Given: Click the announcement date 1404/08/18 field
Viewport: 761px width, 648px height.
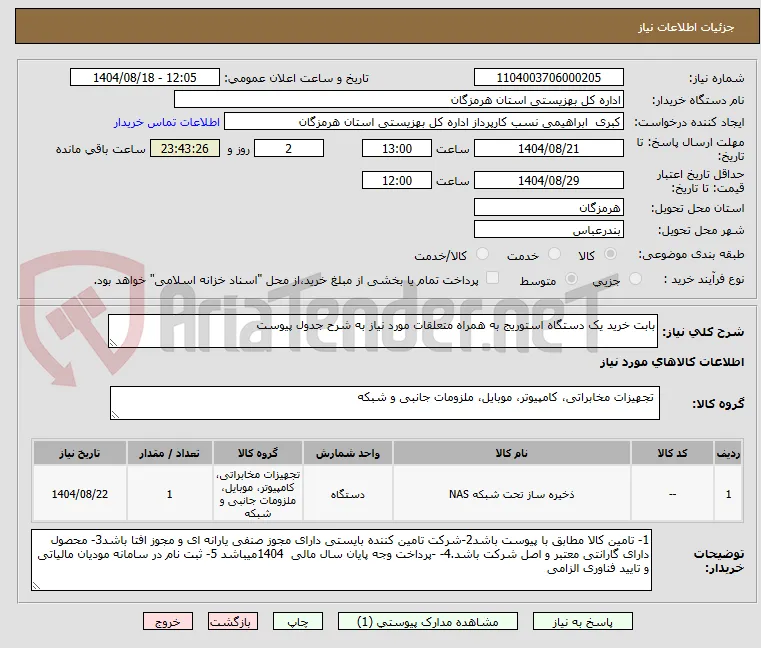Looking at the screenshot, I should tap(145, 78).
